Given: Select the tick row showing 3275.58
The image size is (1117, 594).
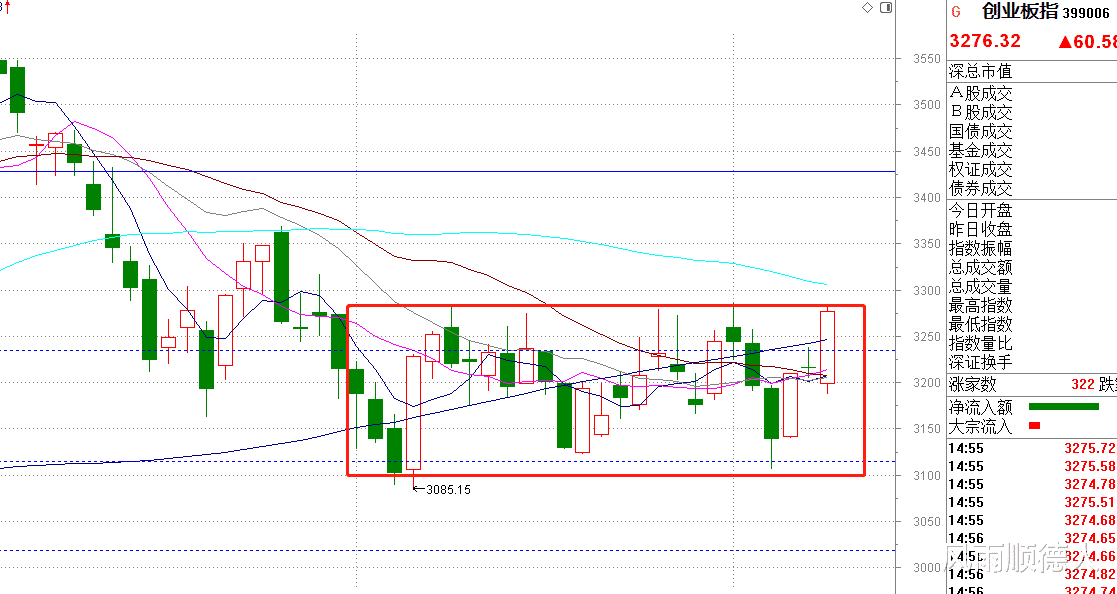Looking at the screenshot, I should pos(1032,467).
